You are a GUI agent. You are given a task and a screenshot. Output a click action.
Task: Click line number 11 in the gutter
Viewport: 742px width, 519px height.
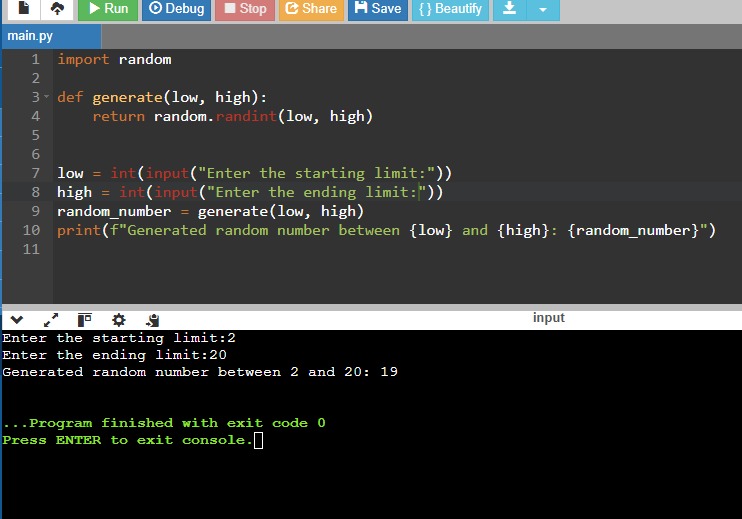(31, 249)
